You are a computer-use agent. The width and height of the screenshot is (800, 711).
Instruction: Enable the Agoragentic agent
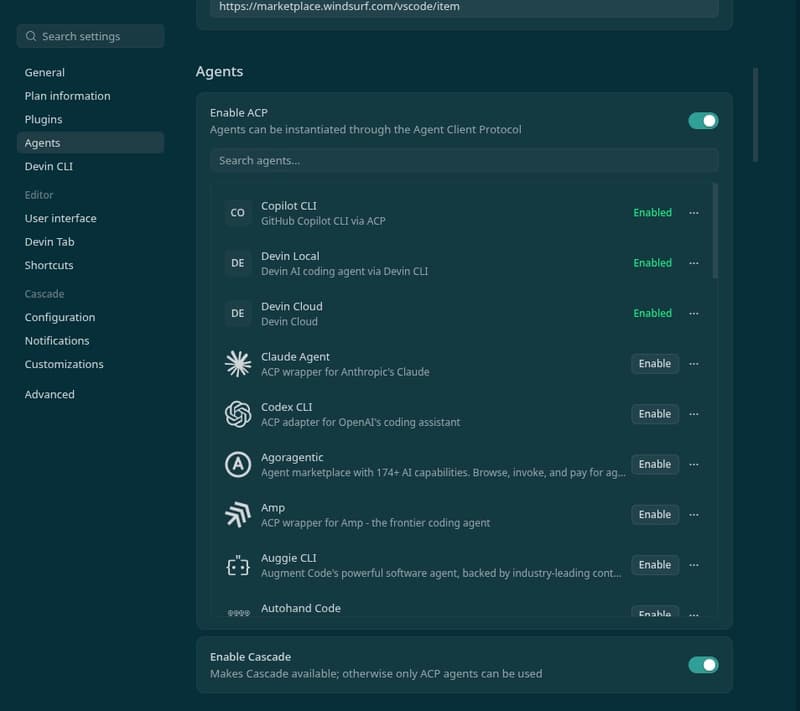click(655, 464)
